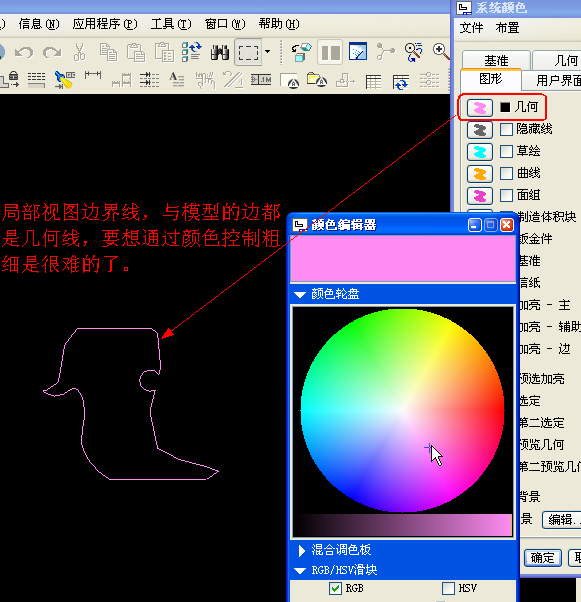Viewport: 581px width, 602px height.
Task: Click the brightness gradient bar below wheel
Action: click(x=404, y=525)
